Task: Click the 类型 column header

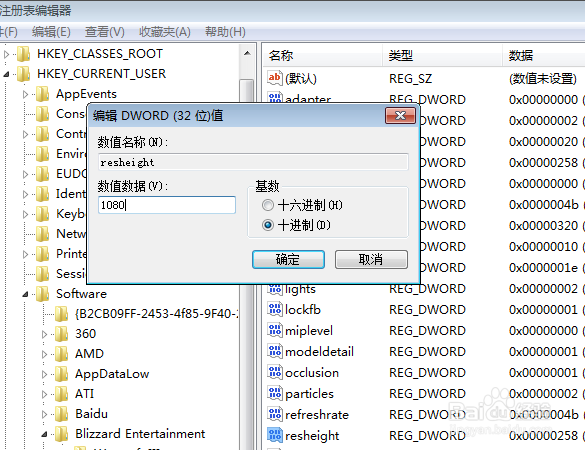Action: coord(442,56)
